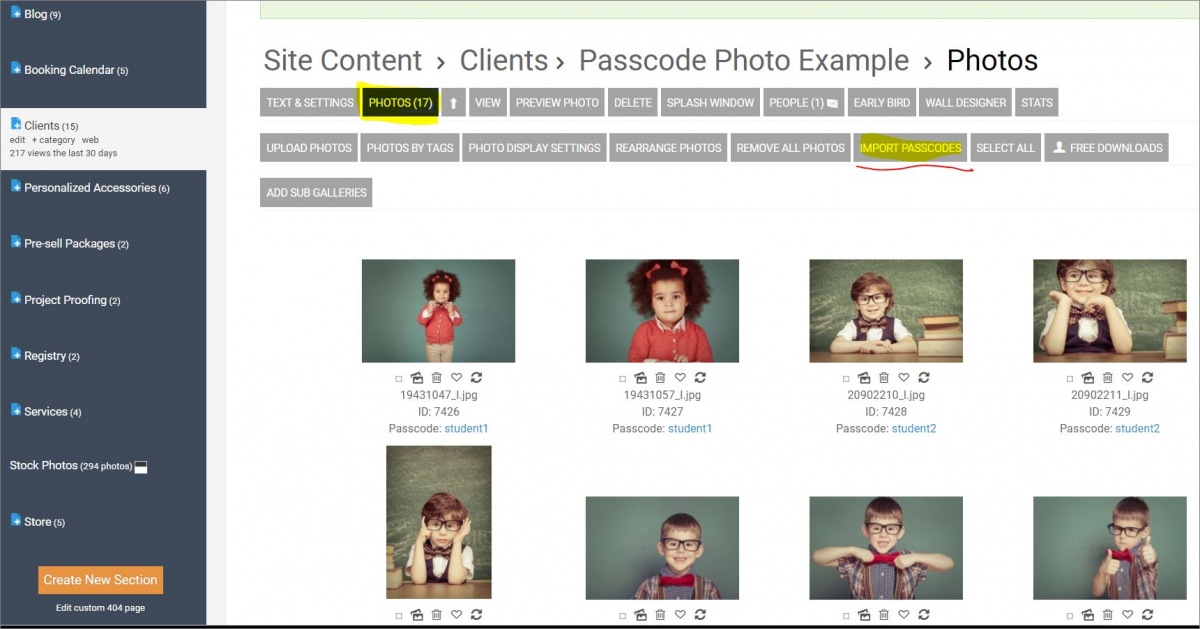Click the thumbnail-preview icon under 19431047_l.jpg
The width and height of the screenshot is (1200, 629).
click(x=417, y=377)
